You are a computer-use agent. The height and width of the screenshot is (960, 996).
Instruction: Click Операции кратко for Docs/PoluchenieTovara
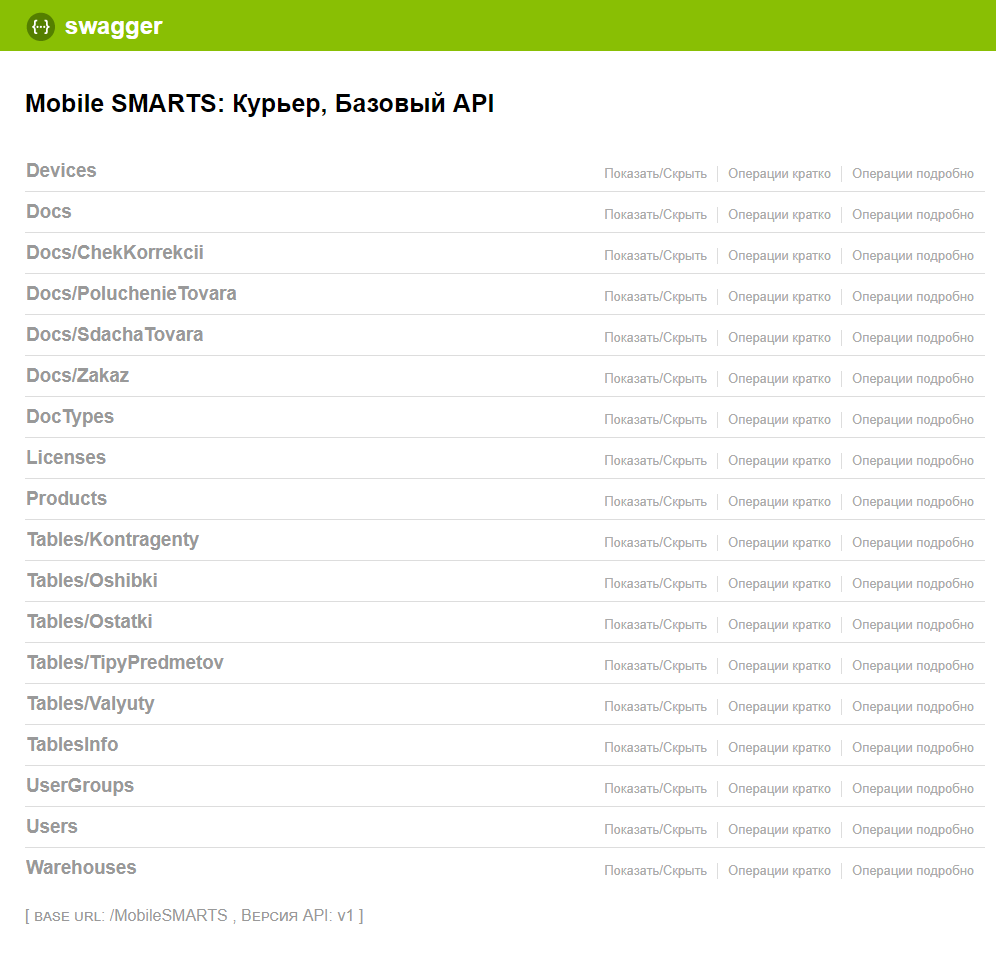(x=779, y=297)
